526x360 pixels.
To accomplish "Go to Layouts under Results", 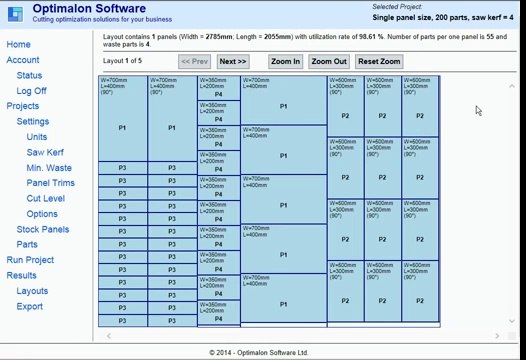I will click(32, 291).
